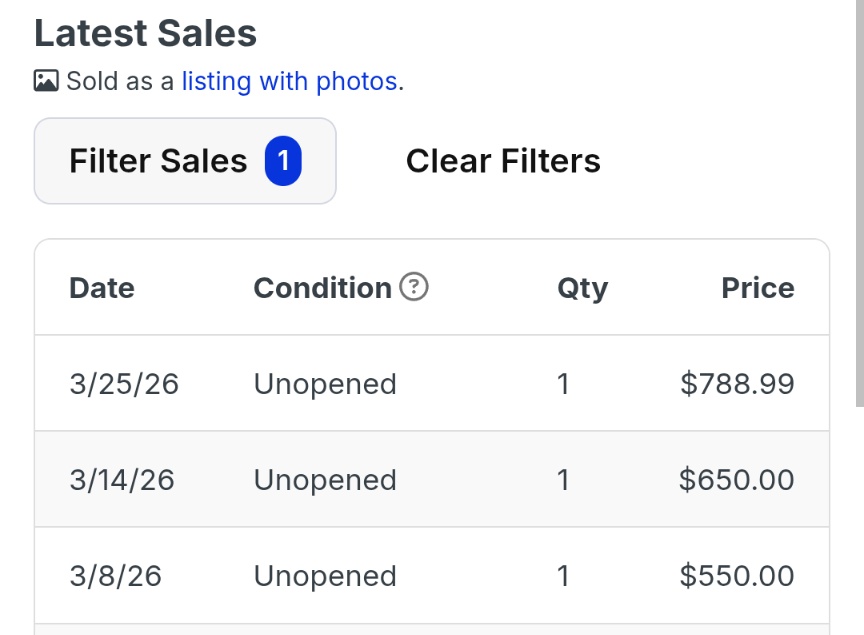Screen dimensions: 864x635
Task: Click the $788.99 price cell
Action: pyautogui.click(x=737, y=384)
